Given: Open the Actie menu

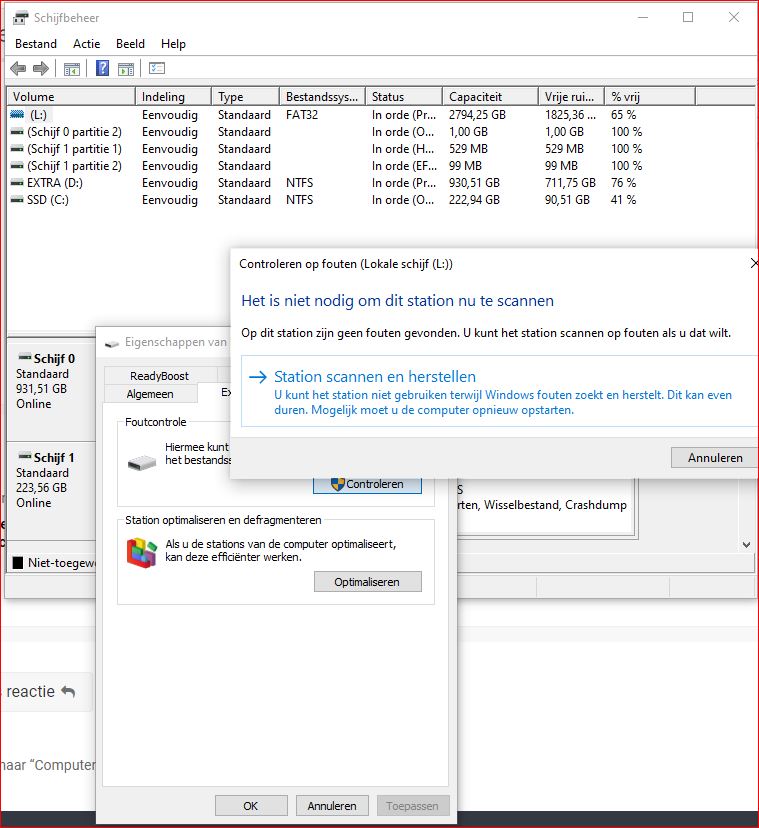Looking at the screenshot, I should (86, 44).
